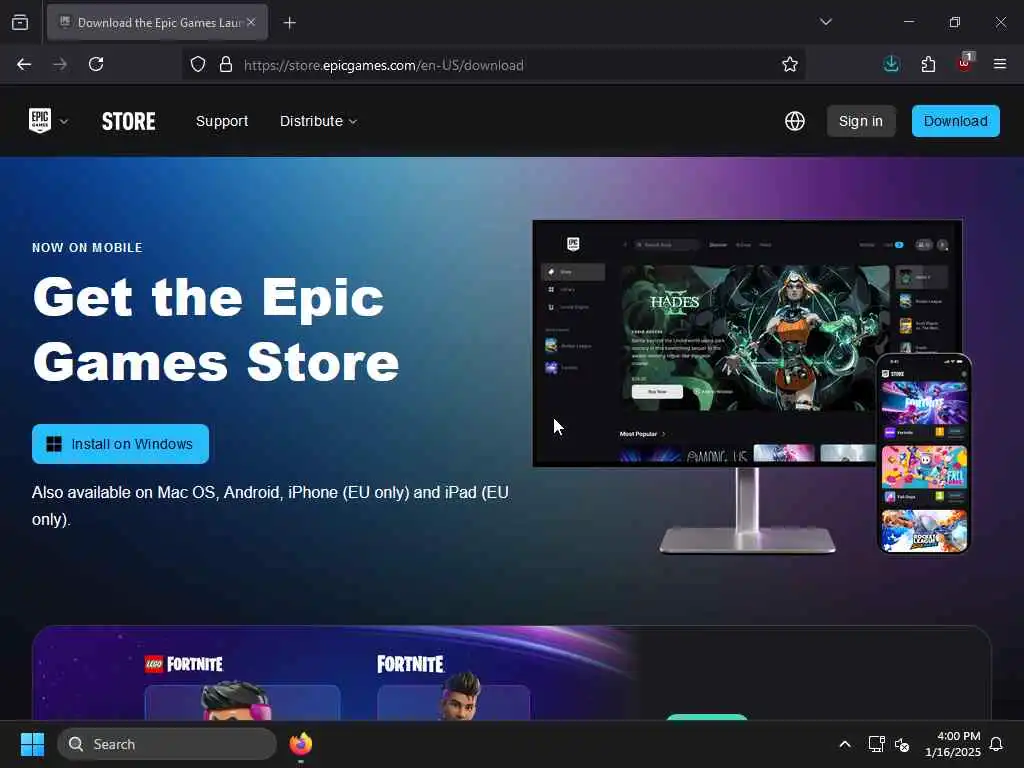Image resolution: width=1024 pixels, height=768 pixels.
Task: Show hidden system tray icons
Action: coord(844,744)
